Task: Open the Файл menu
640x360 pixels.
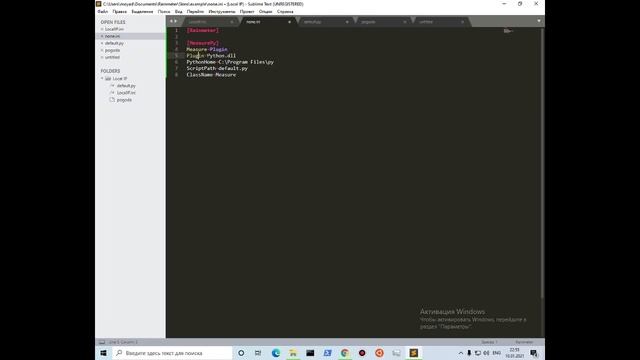Action: click(103, 11)
